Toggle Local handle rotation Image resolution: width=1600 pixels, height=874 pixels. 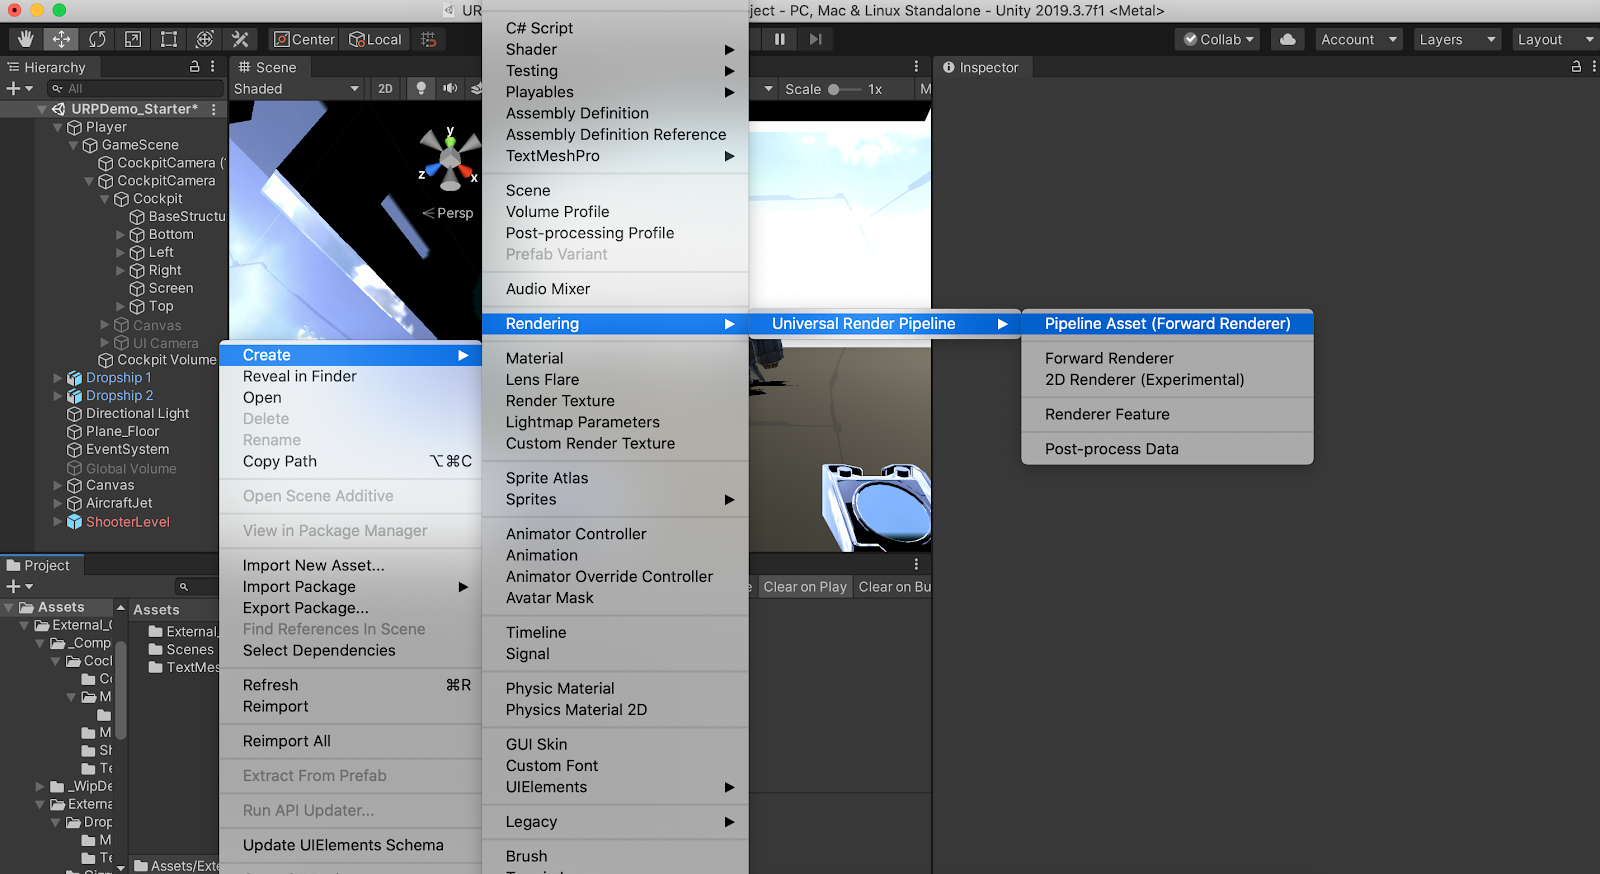(375, 39)
